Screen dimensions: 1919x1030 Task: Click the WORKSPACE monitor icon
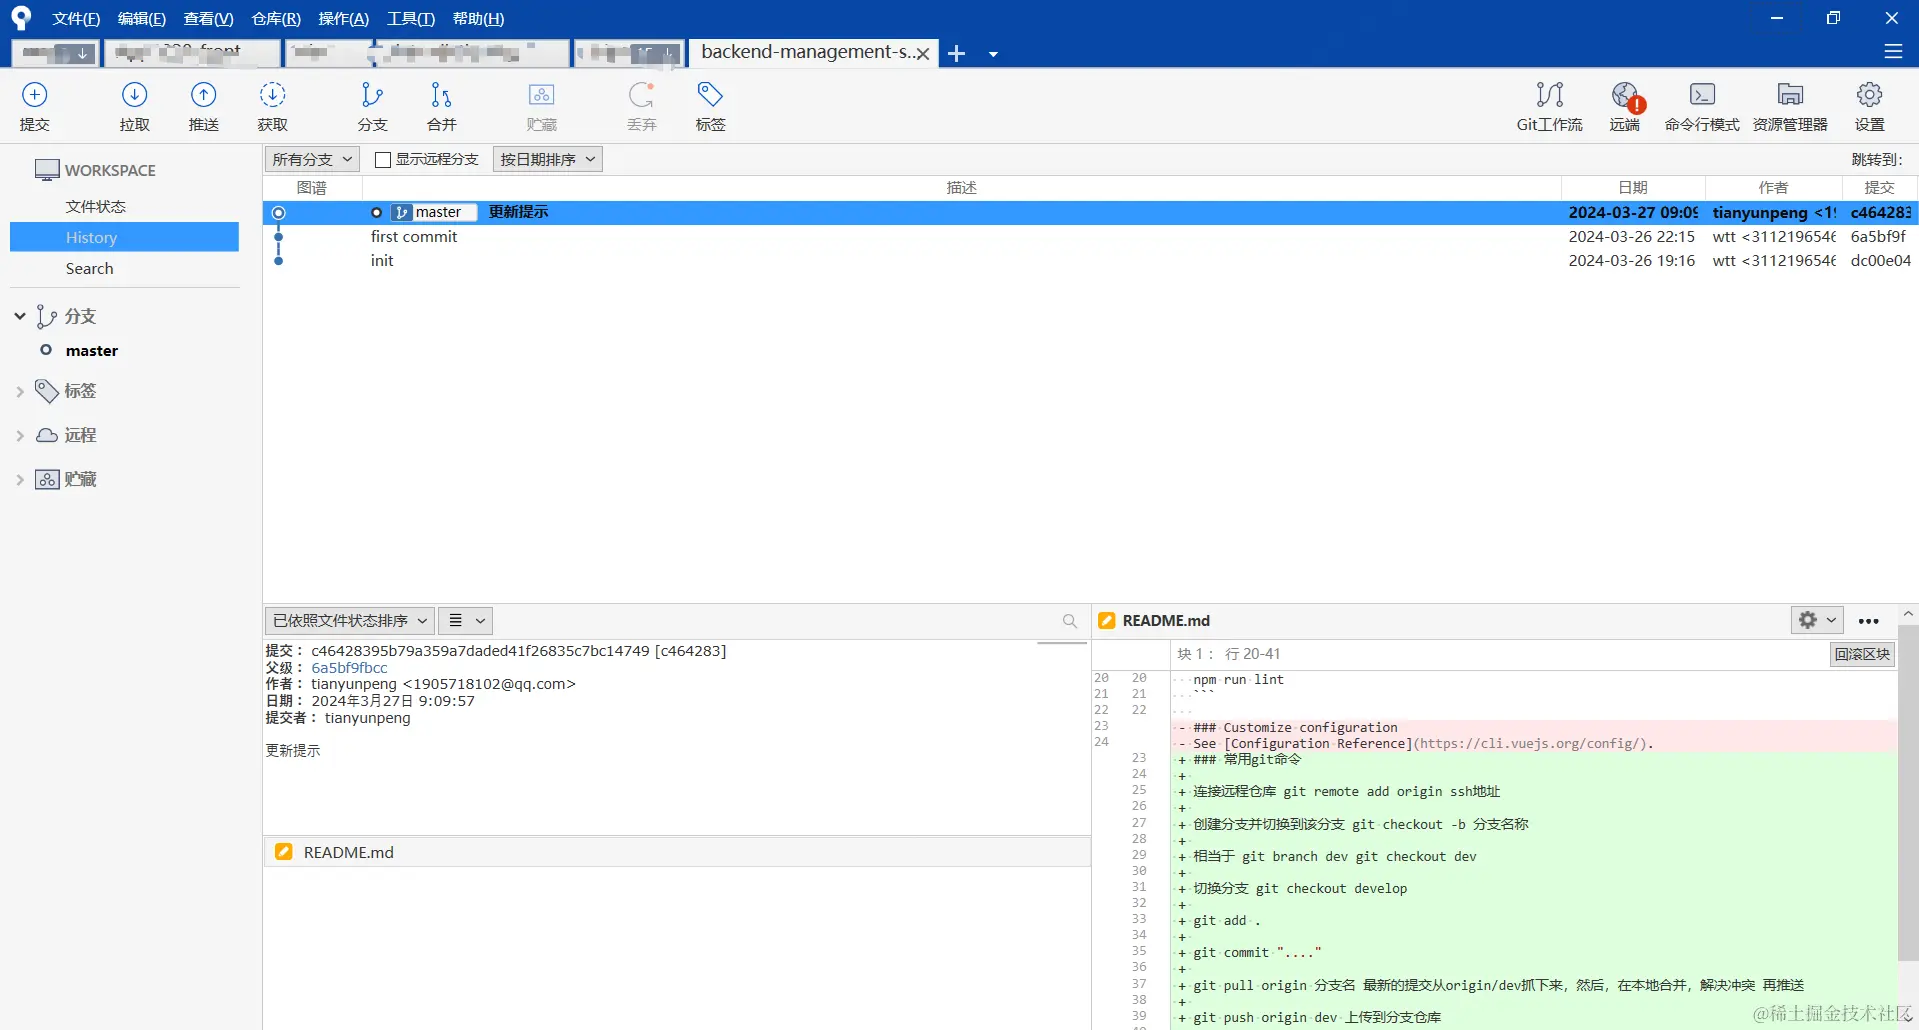47,170
